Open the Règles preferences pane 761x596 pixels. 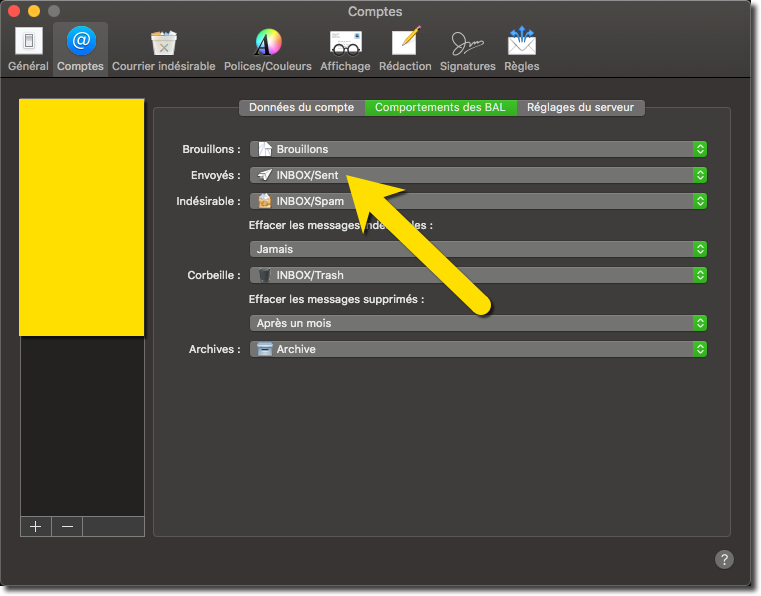click(521, 49)
